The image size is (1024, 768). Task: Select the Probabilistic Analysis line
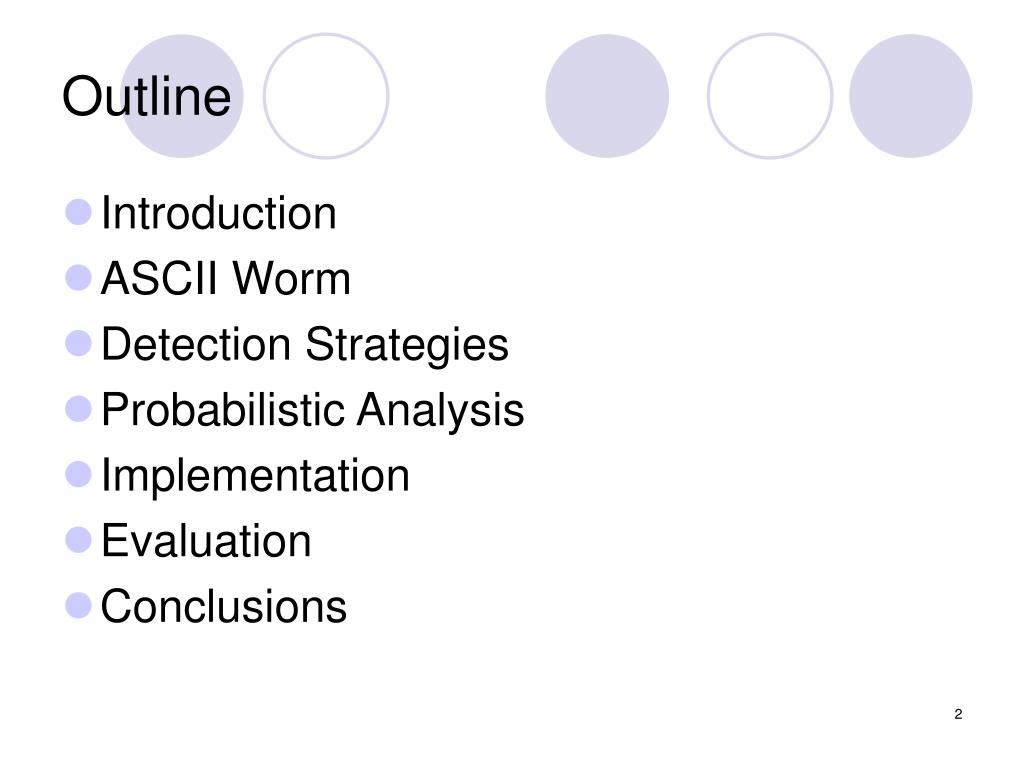313,411
